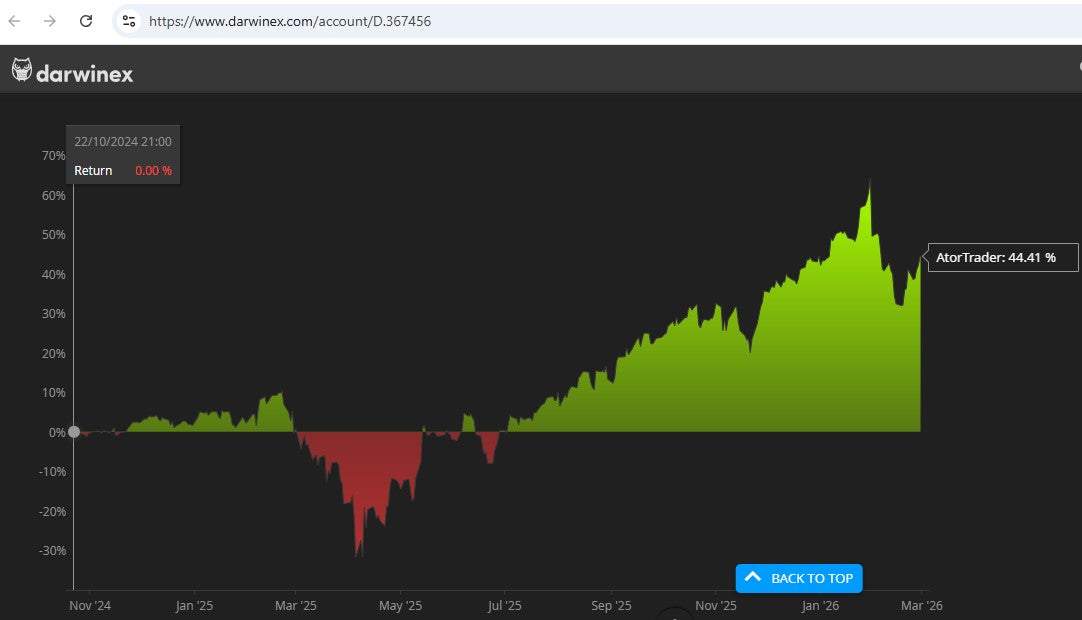
Task: Open site information icon in address bar
Action: tap(128, 21)
